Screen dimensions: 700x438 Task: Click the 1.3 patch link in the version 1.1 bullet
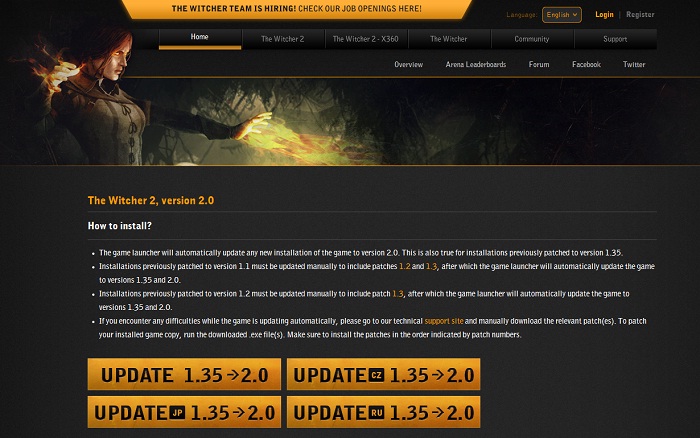coord(431,266)
